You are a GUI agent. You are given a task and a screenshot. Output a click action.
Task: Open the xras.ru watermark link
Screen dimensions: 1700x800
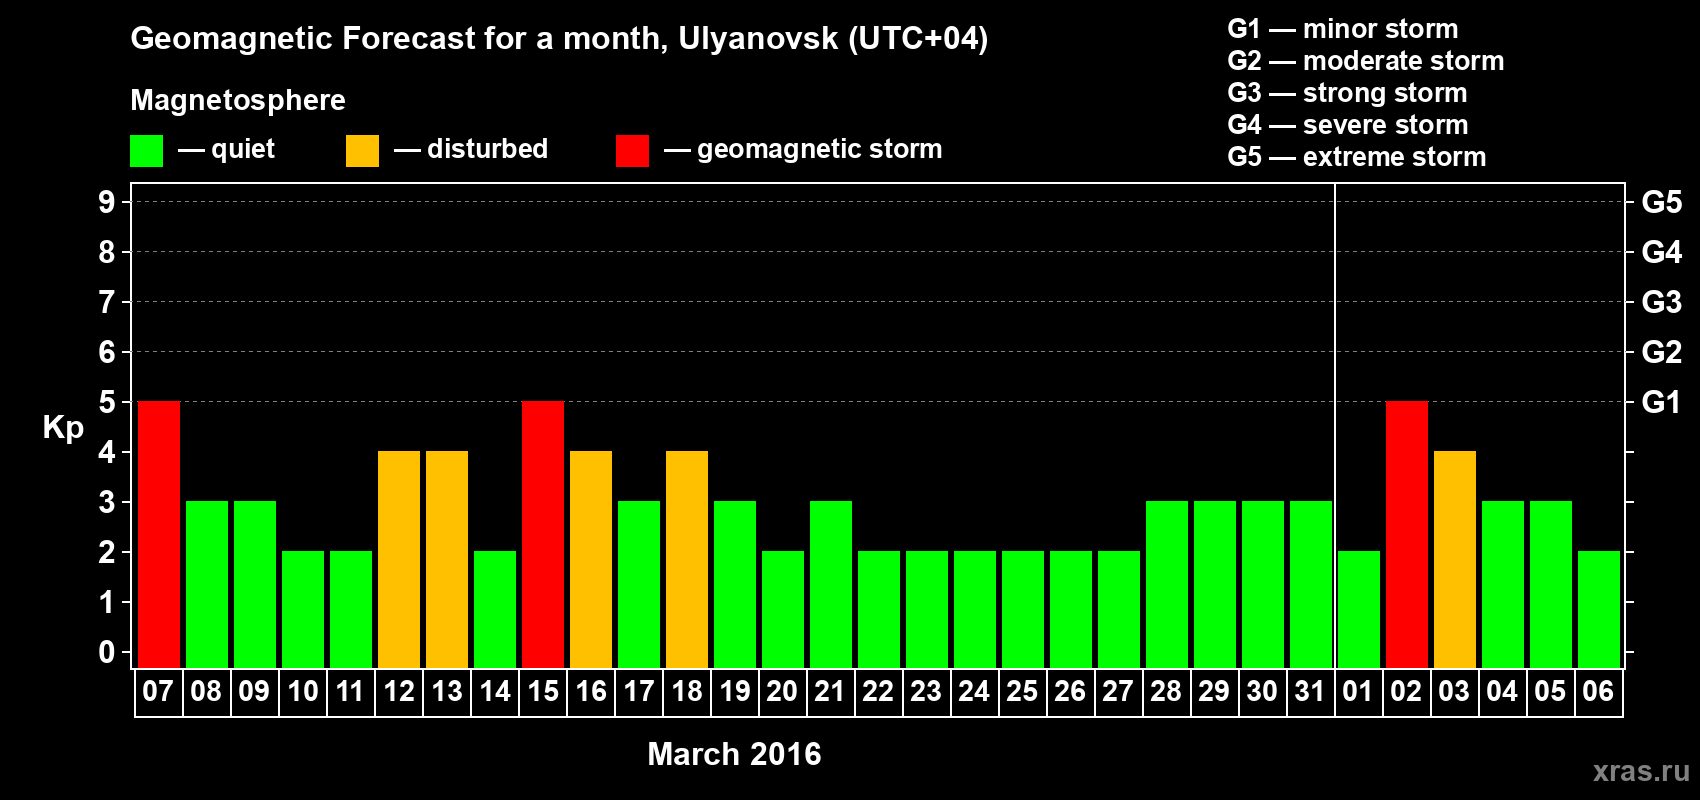(x=1641, y=771)
